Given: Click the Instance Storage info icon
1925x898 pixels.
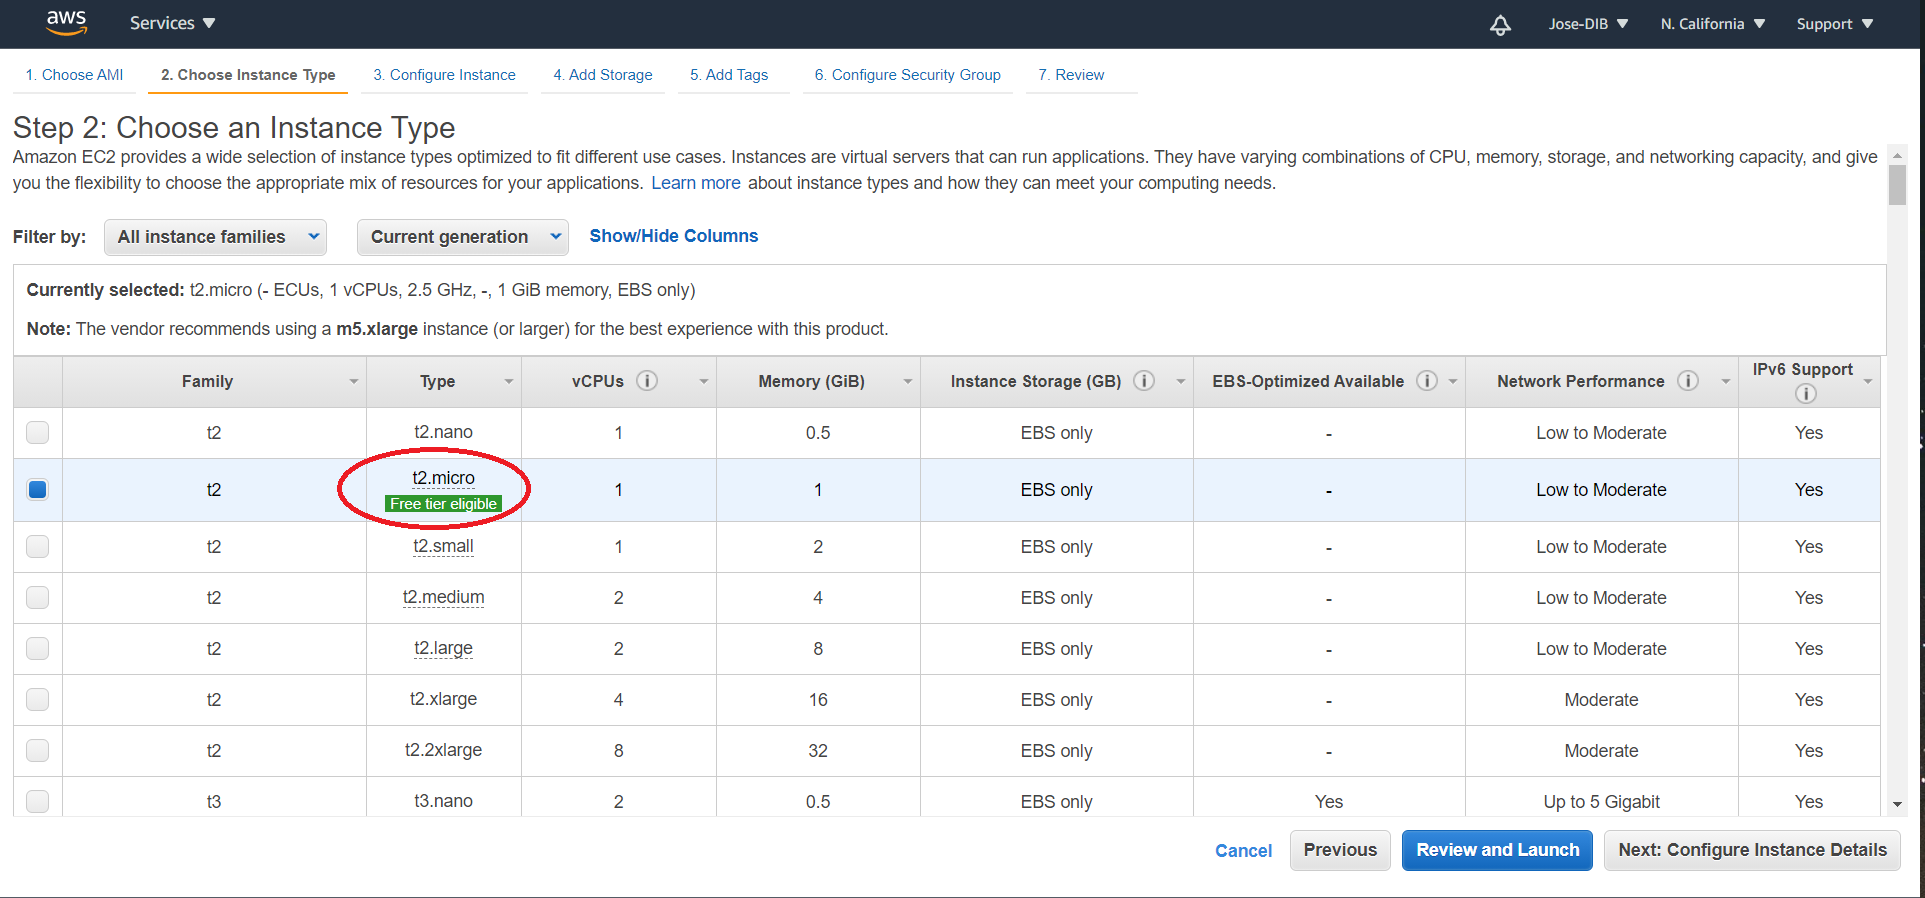Looking at the screenshot, I should pyautogui.click(x=1144, y=381).
